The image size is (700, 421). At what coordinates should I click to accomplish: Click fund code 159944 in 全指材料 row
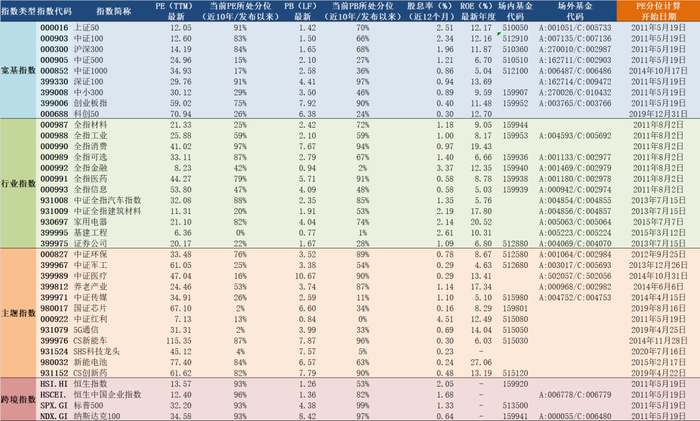515,125
